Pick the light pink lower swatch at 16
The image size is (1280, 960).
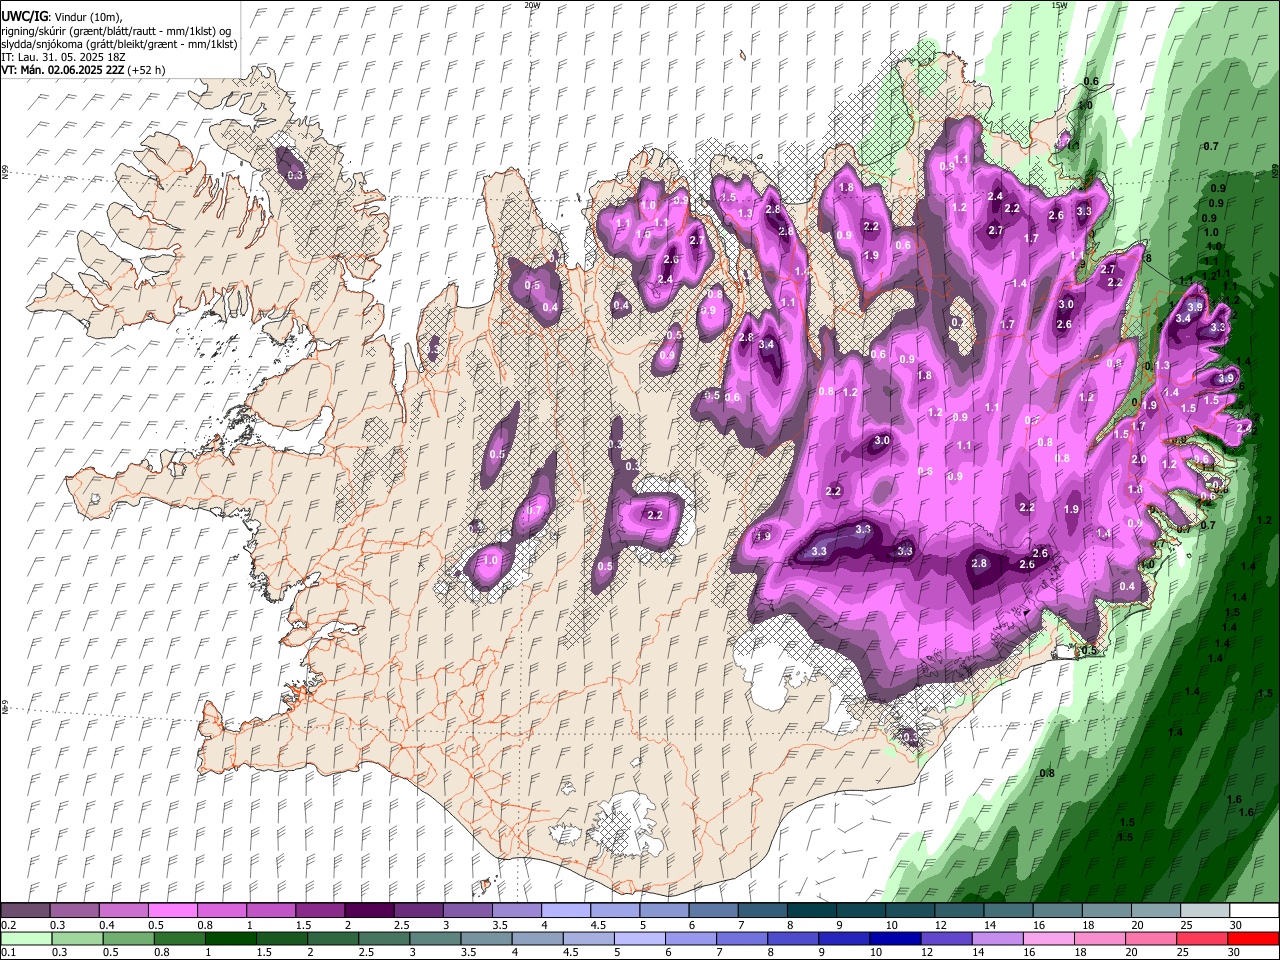(x=1049, y=939)
